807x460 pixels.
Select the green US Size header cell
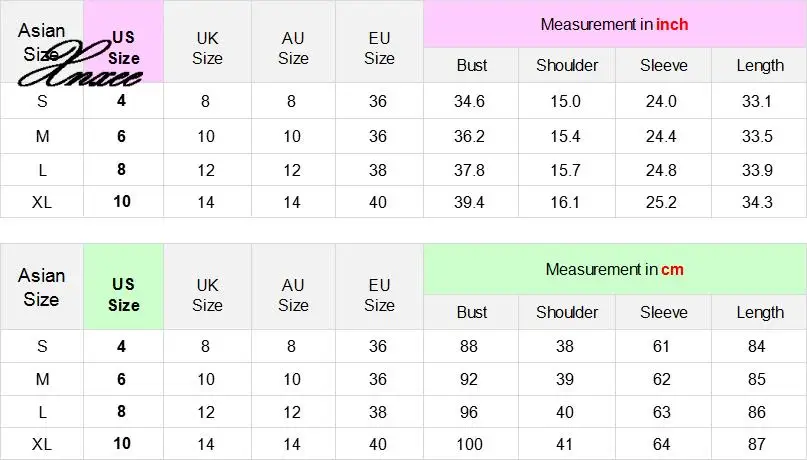click(124, 294)
